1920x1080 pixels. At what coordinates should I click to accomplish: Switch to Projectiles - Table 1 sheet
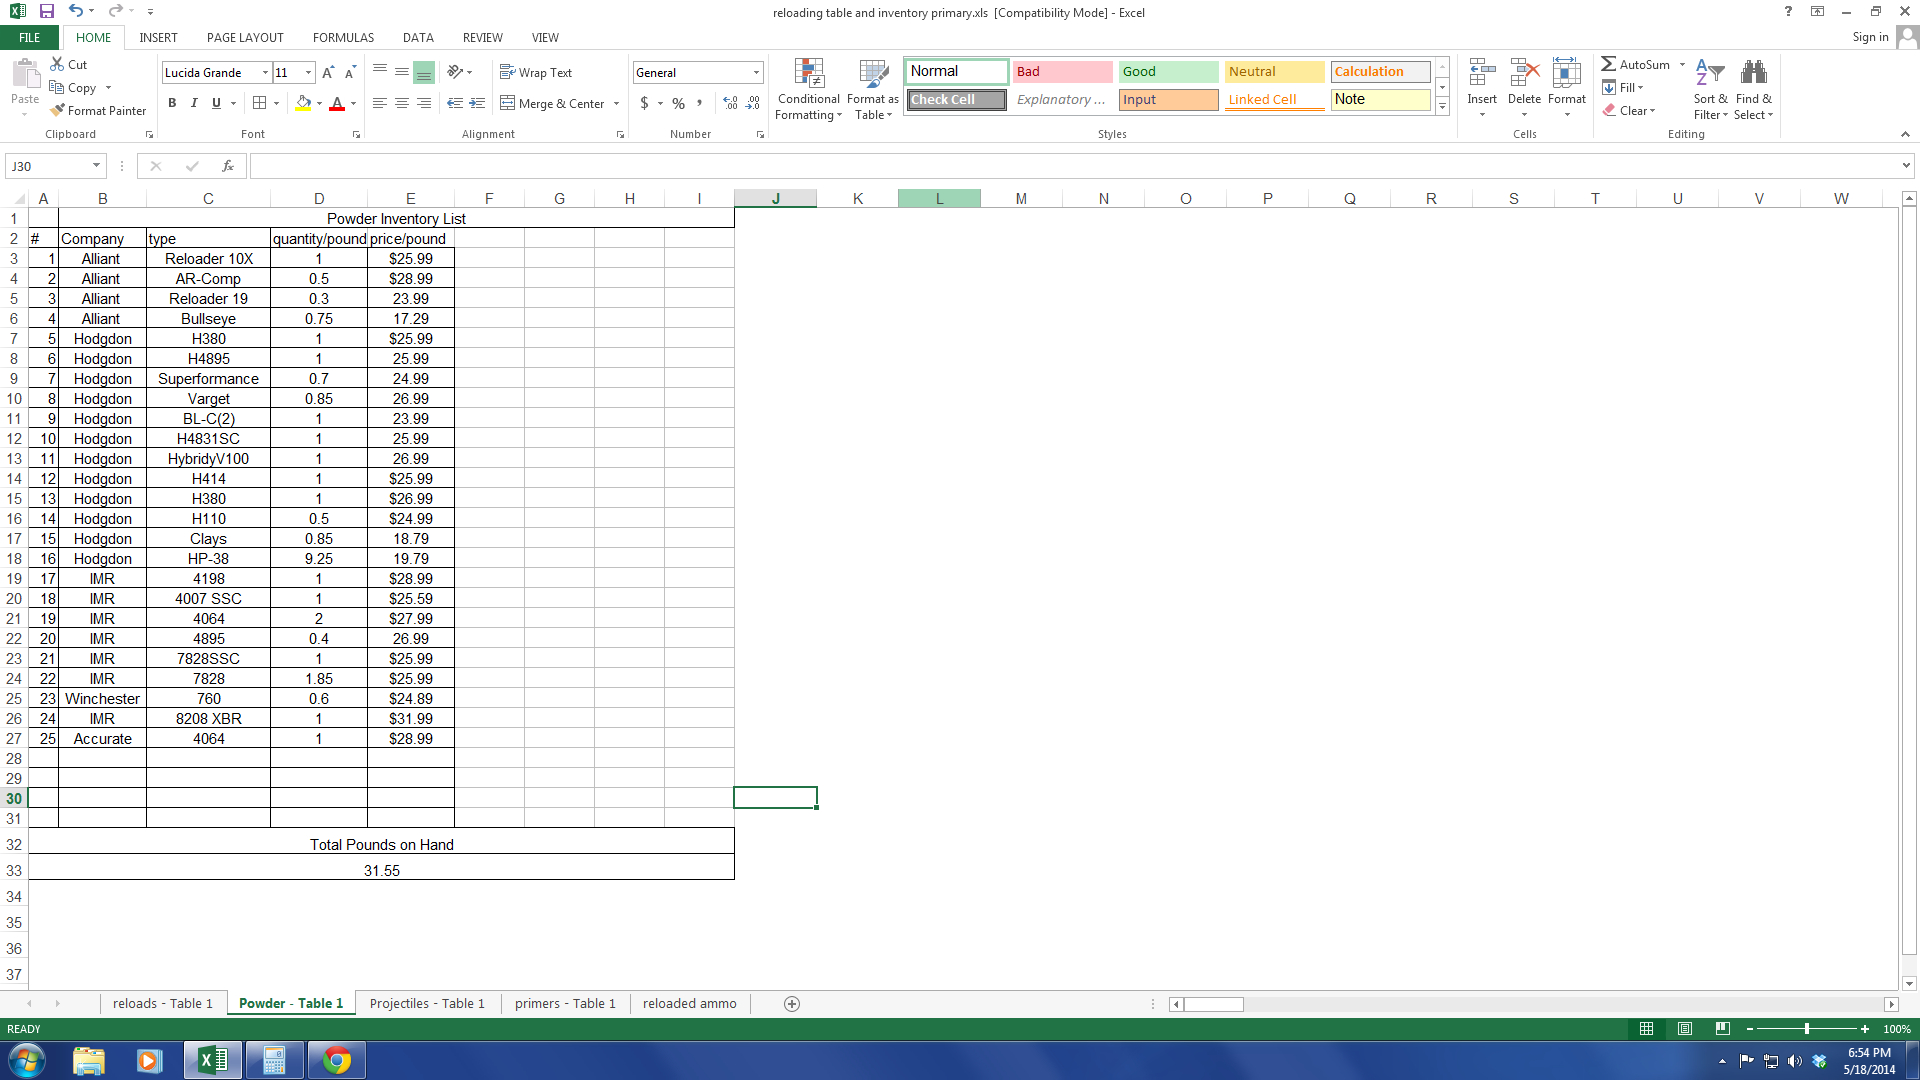(x=427, y=1004)
